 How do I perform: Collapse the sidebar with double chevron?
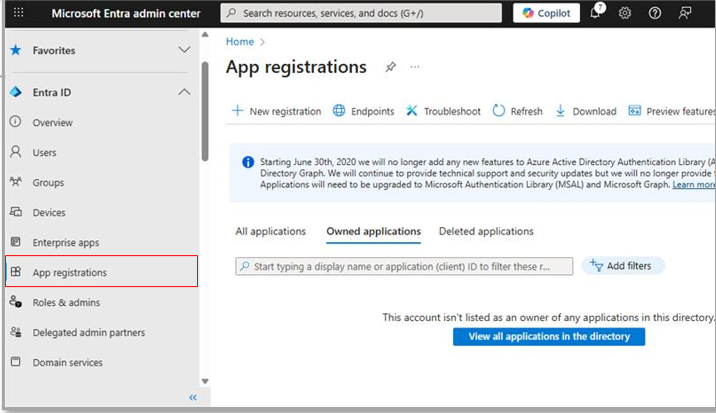click(193, 397)
